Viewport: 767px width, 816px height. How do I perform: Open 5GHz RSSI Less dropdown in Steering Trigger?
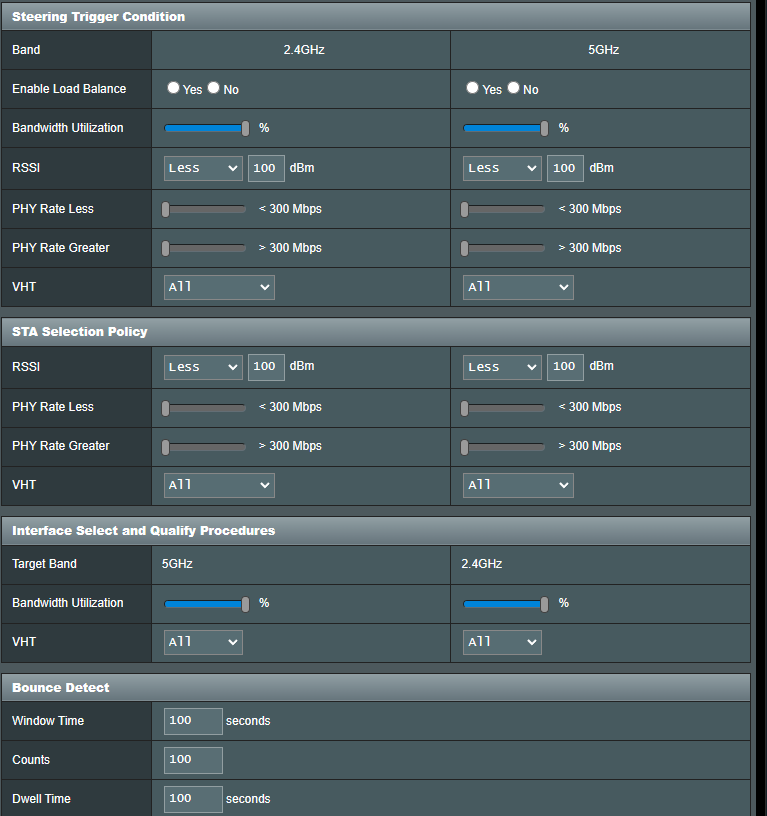pyautogui.click(x=502, y=168)
